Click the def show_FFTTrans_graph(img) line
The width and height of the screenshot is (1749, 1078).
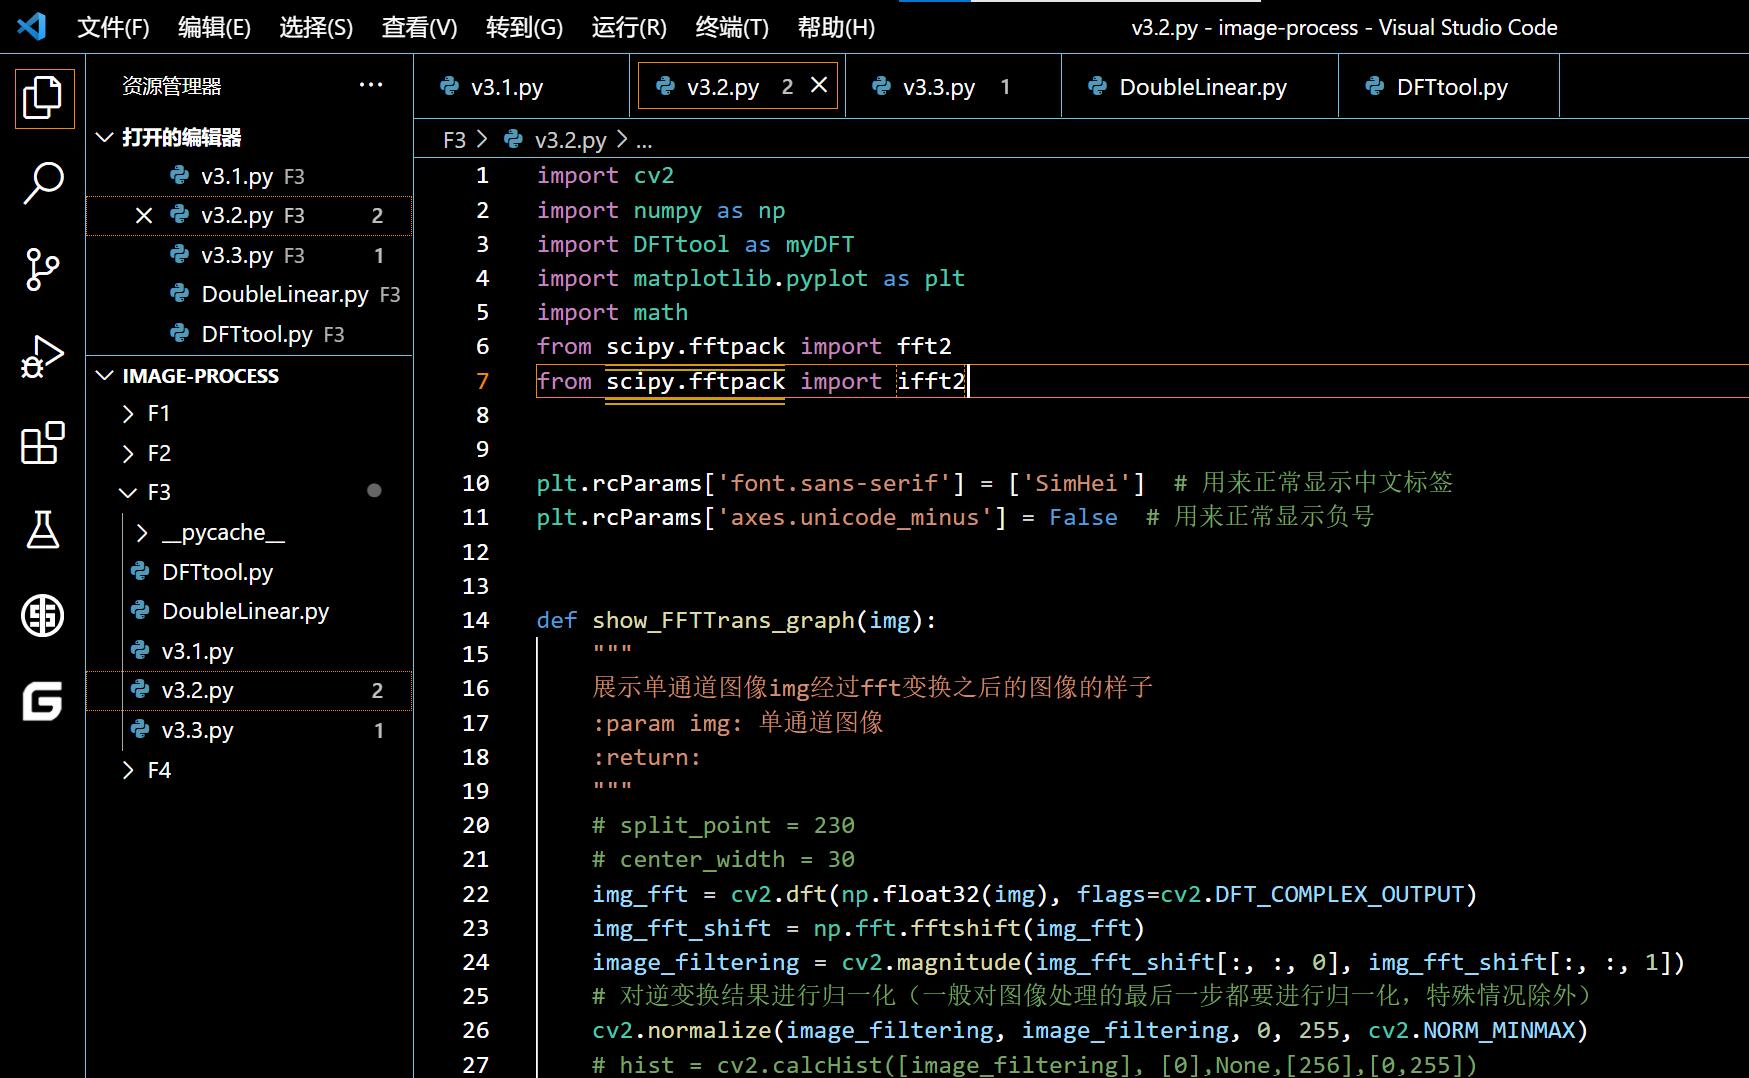click(x=736, y=620)
